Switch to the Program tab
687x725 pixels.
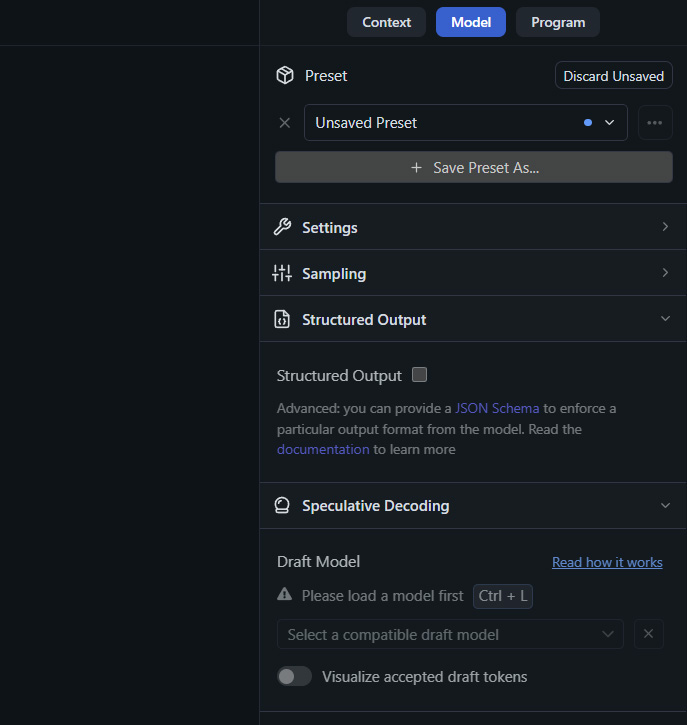coord(558,22)
